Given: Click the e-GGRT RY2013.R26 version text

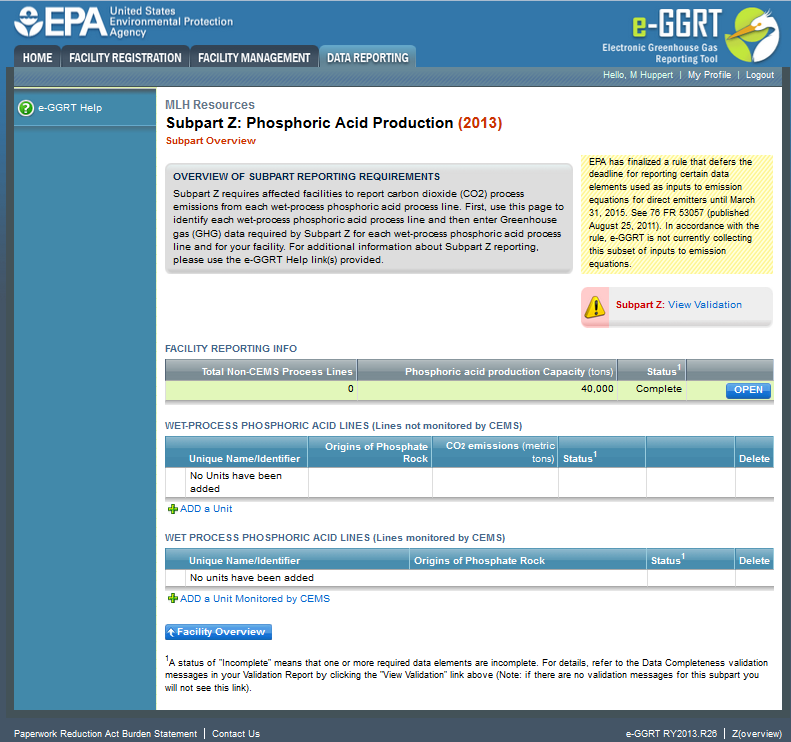Looking at the screenshot, I should (x=671, y=733).
